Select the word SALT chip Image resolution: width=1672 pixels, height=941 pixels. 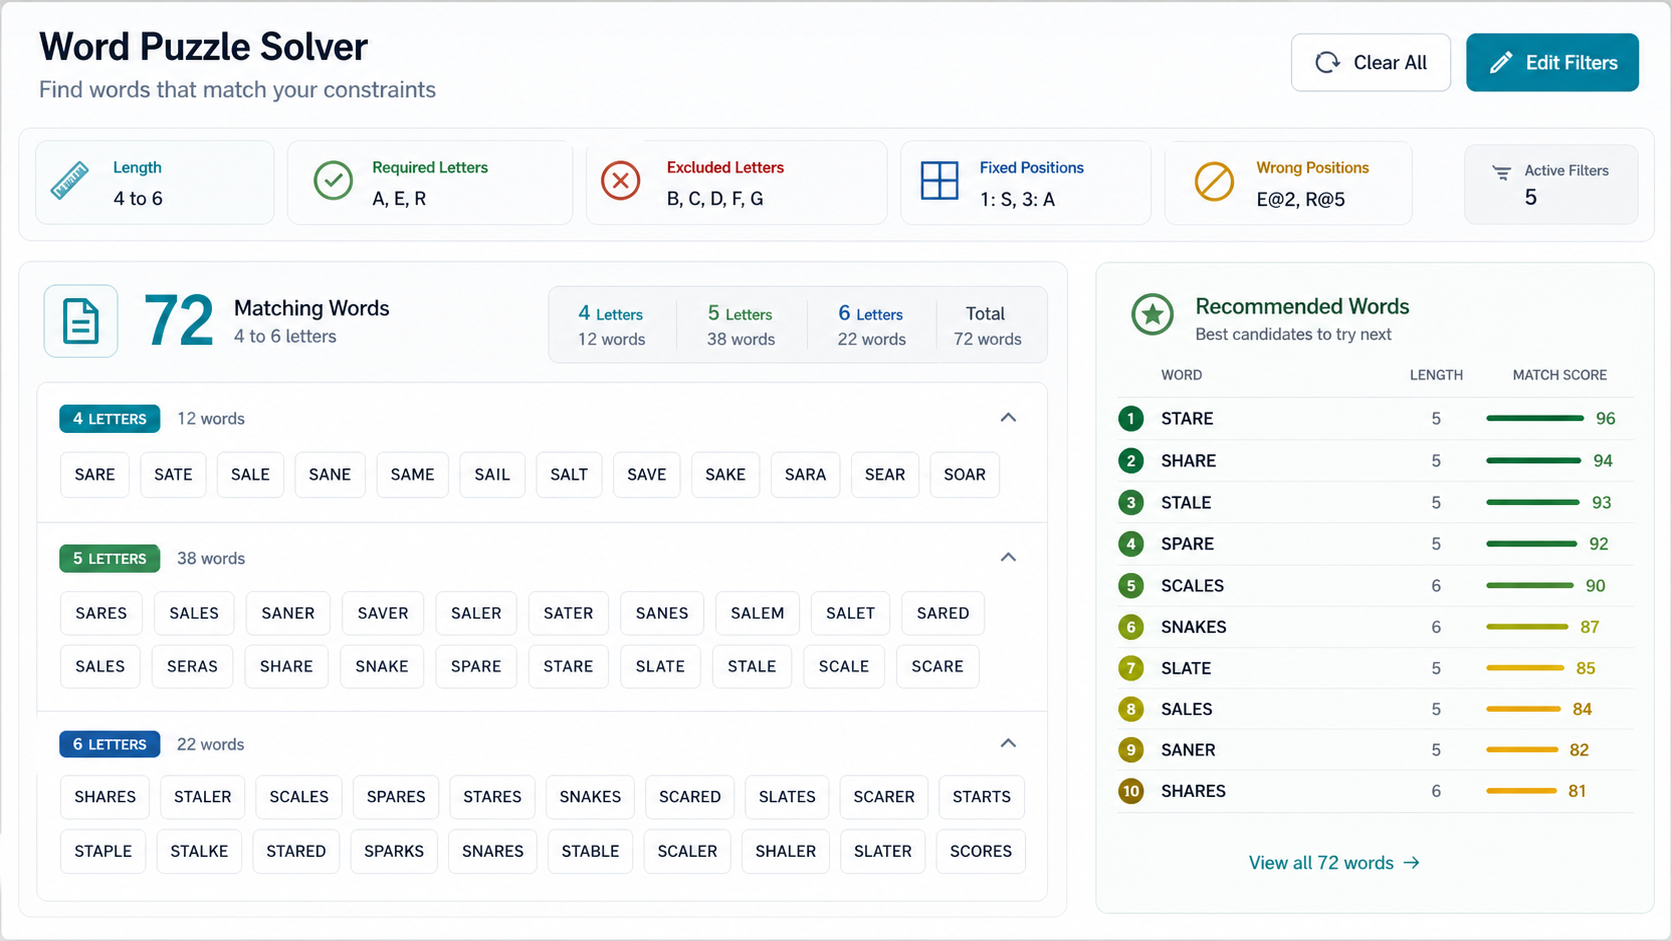[x=569, y=475]
